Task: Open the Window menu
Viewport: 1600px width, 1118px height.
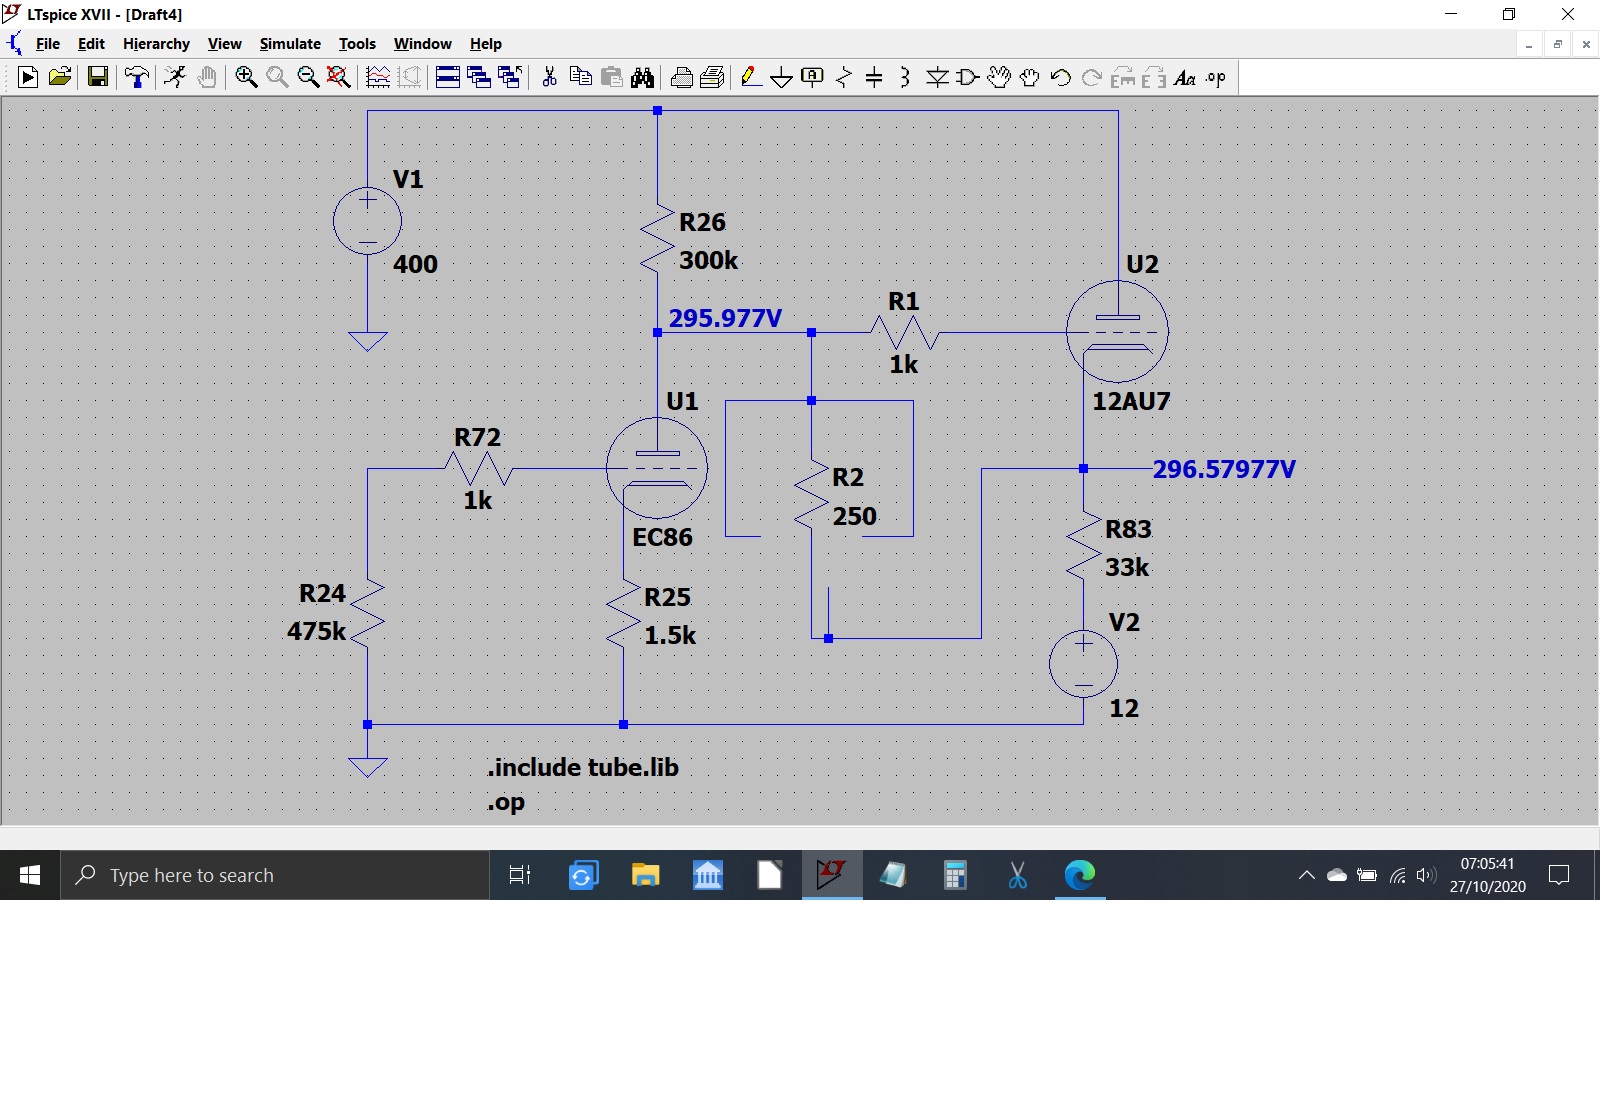Action: pos(423,44)
